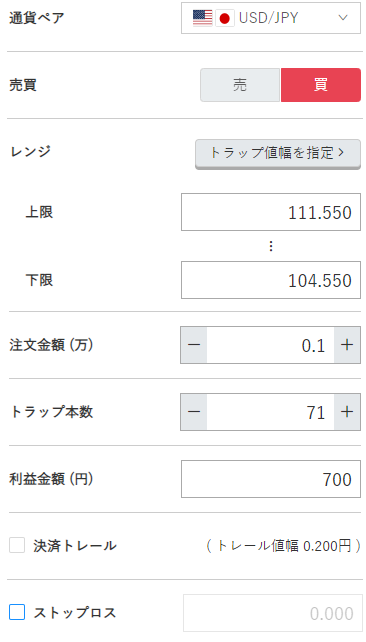Click the Japan flag icon in 通貨ペア
The height and width of the screenshot is (642, 366).
coord(224,18)
